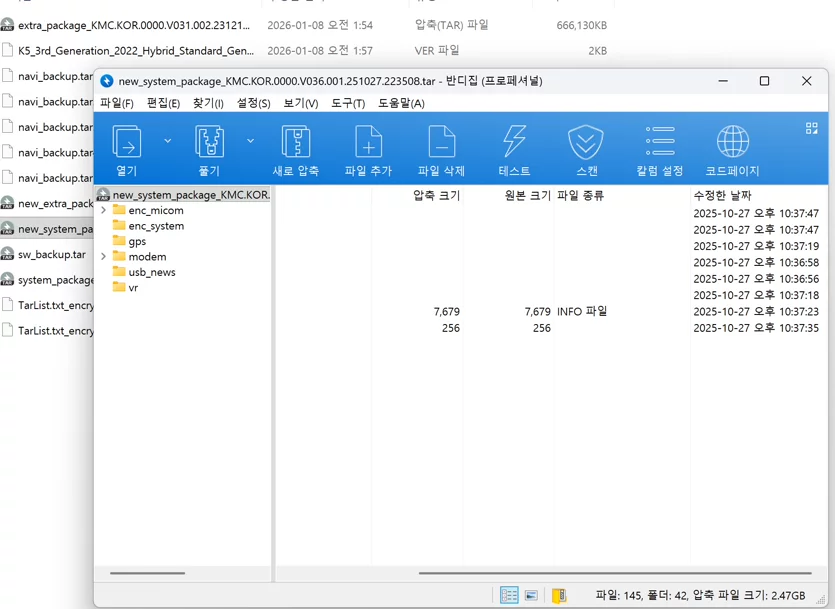Minimize the Bandizip window
Image resolution: width=835 pixels, height=609 pixels.
click(723, 81)
